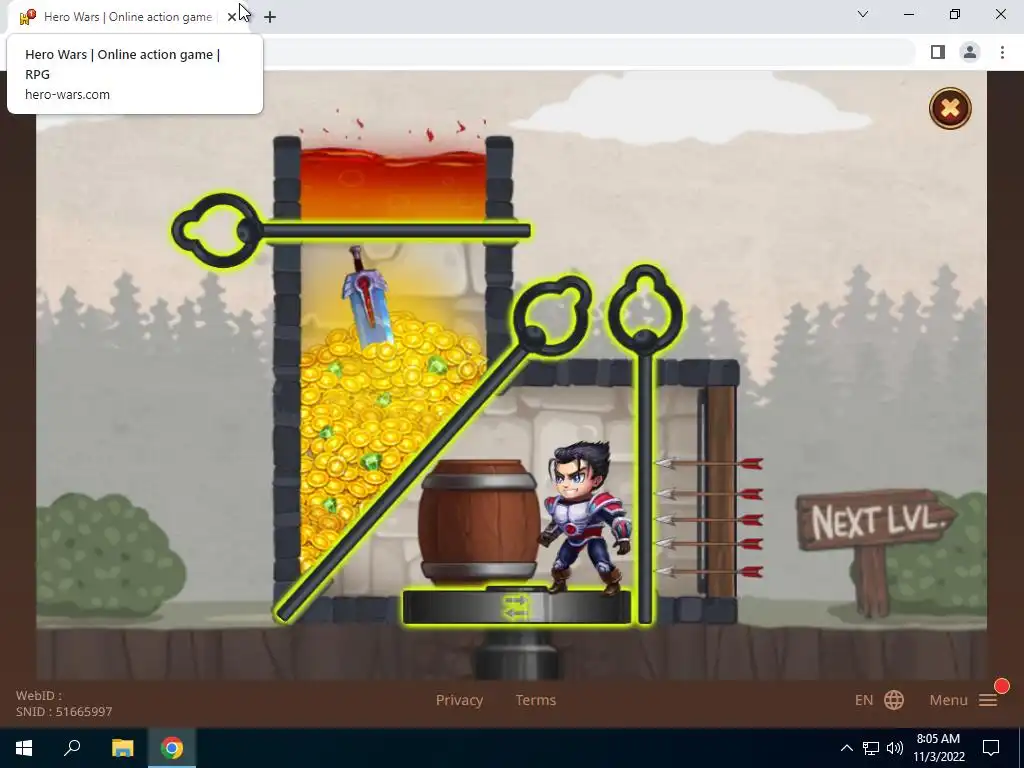
Task: Click the globe language icon
Action: (x=894, y=700)
